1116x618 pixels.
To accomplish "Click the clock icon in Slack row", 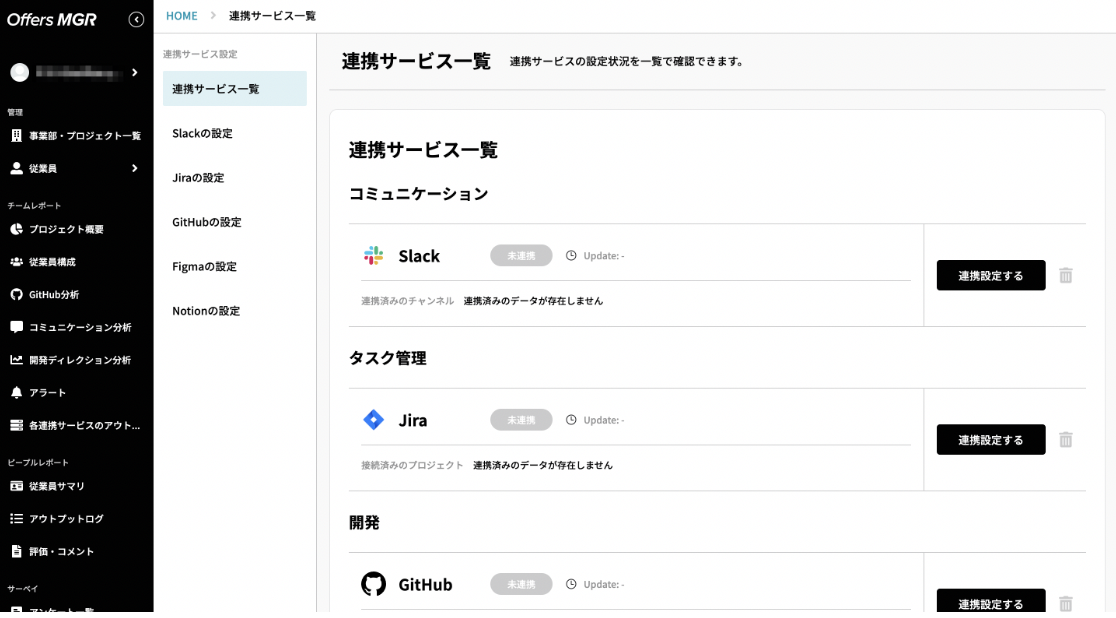I will (x=571, y=256).
